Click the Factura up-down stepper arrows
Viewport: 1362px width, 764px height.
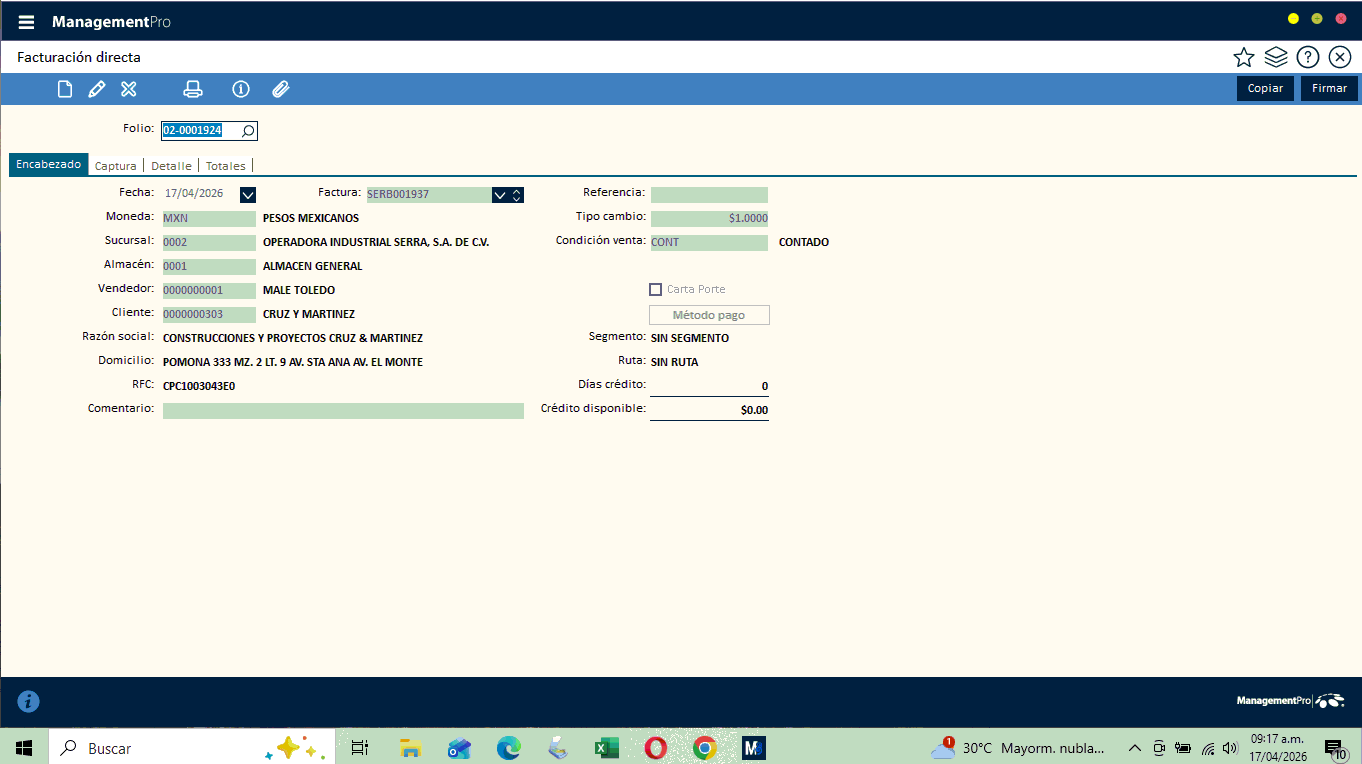coord(516,195)
